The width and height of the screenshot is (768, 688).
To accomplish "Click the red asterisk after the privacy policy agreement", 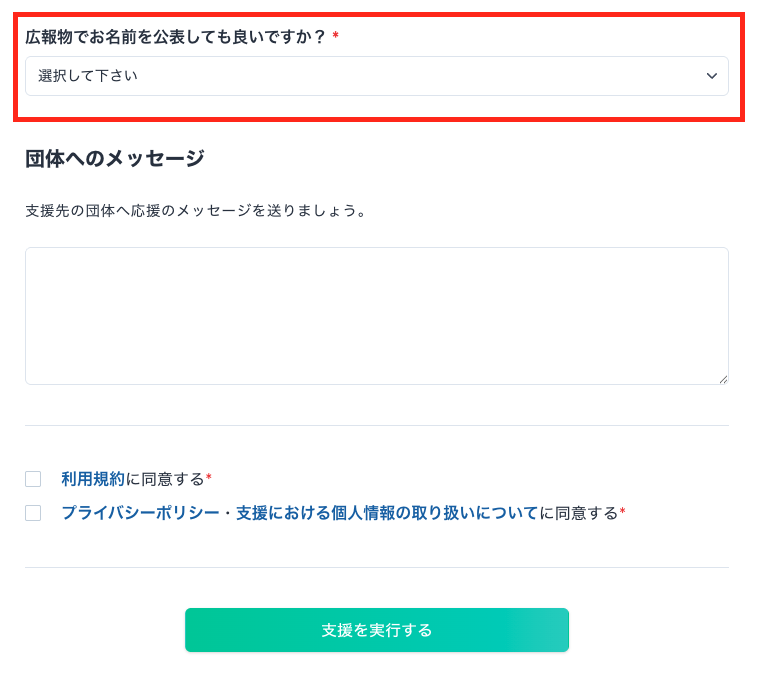I will point(622,512).
